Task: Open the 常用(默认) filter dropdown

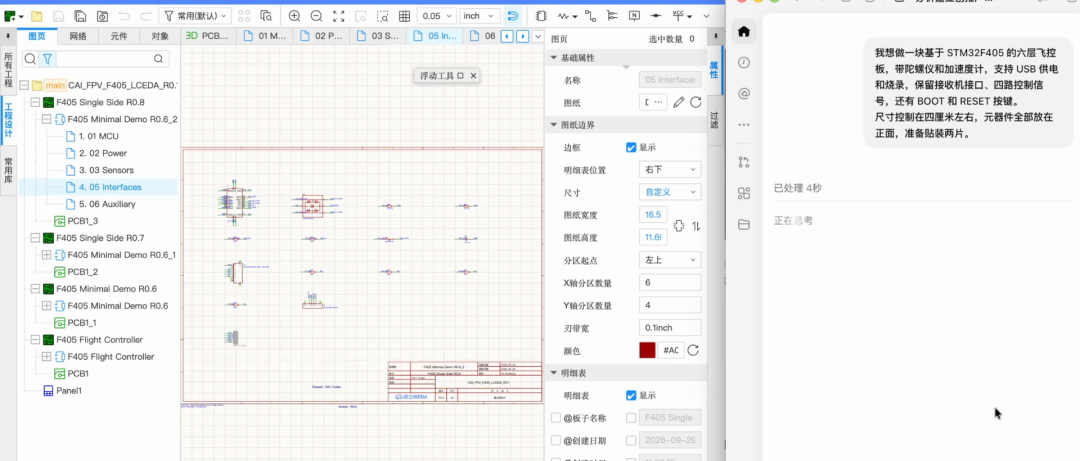Action: click(x=195, y=16)
